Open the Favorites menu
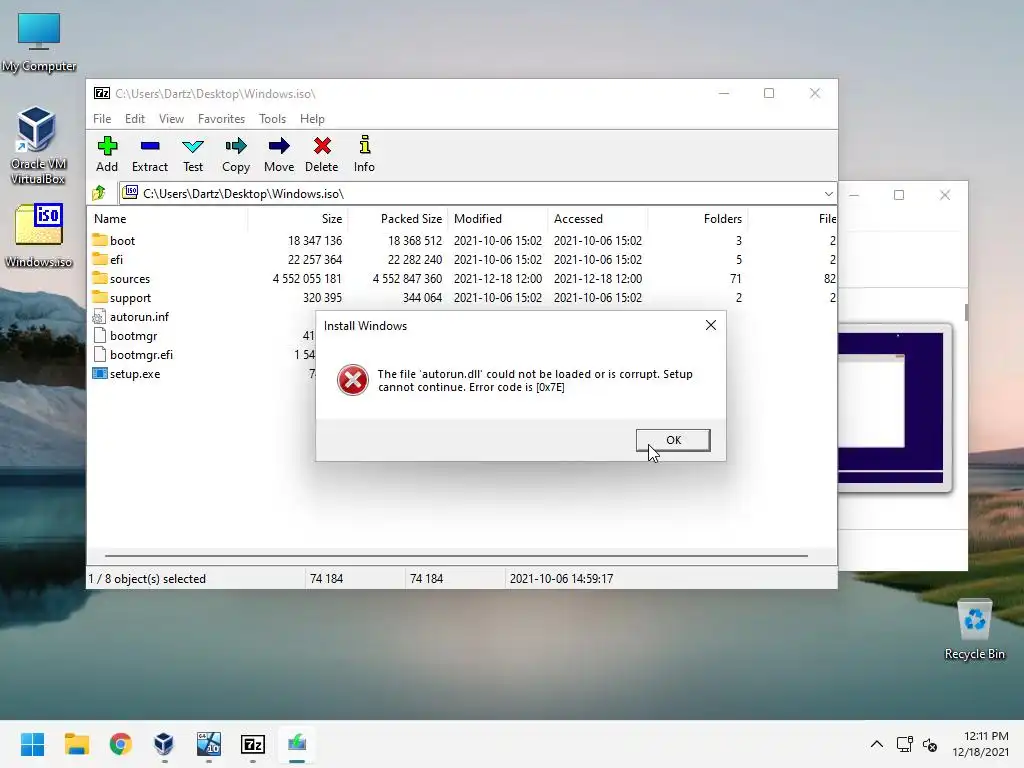Image resolution: width=1024 pixels, height=768 pixels. point(221,119)
